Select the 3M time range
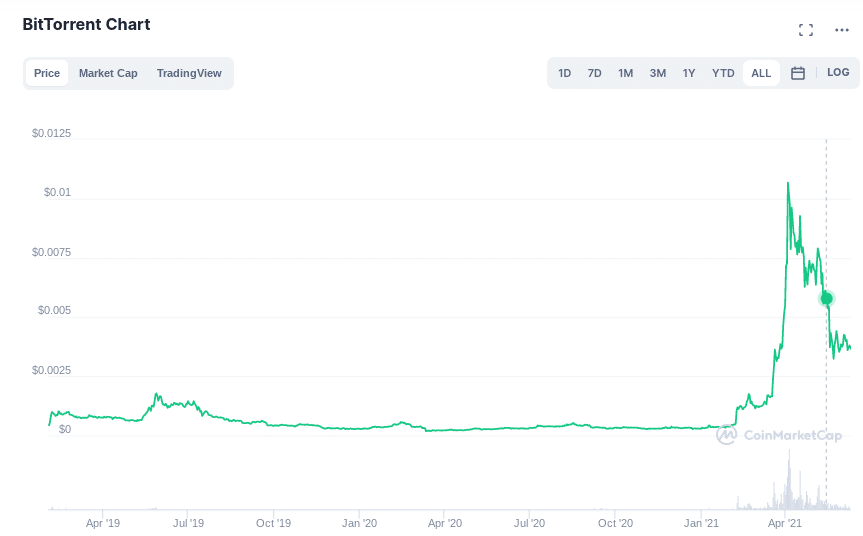 tap(658, 73)
